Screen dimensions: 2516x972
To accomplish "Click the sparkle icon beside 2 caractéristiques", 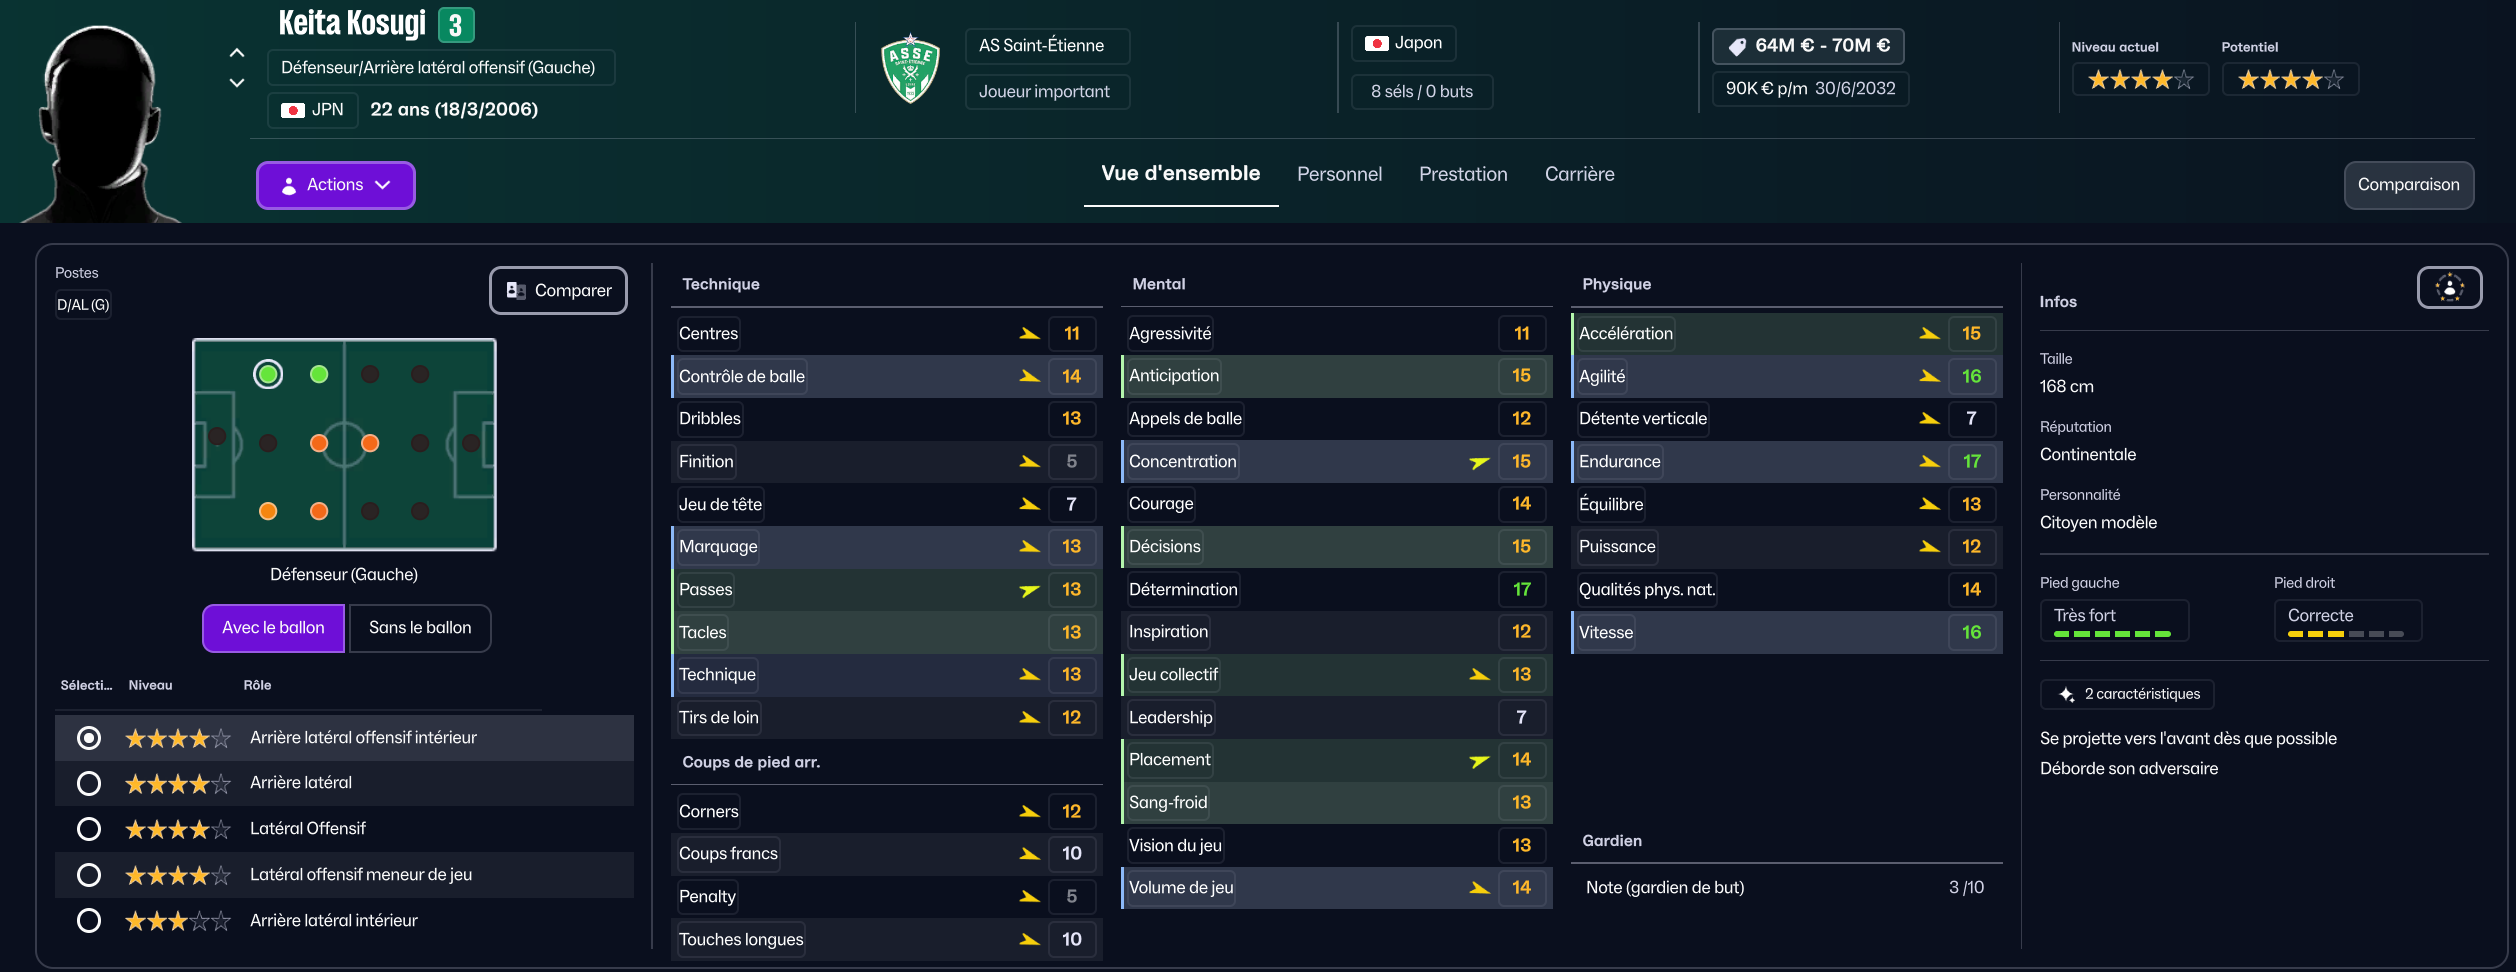I will point(2066,694).
